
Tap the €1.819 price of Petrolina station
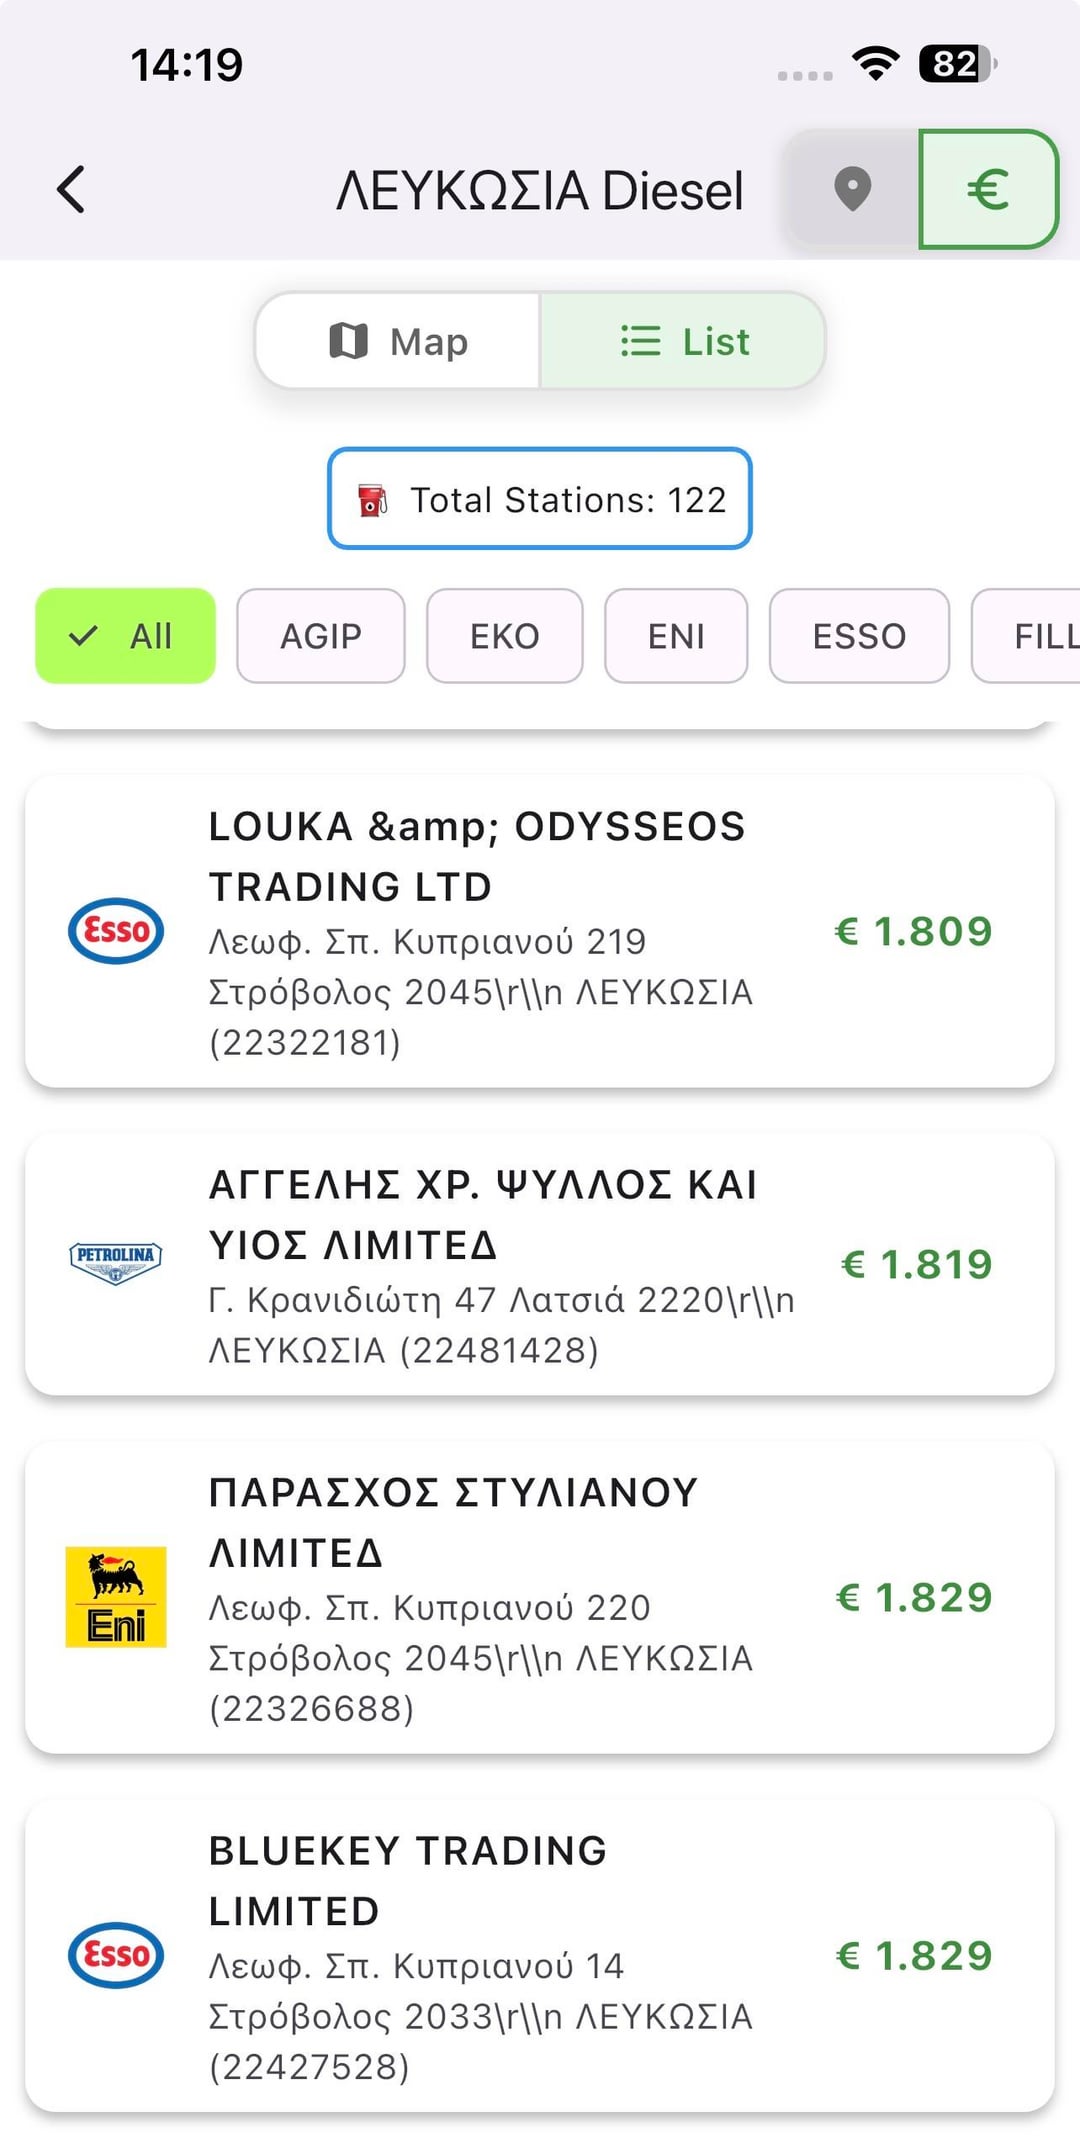[916, 1264]
